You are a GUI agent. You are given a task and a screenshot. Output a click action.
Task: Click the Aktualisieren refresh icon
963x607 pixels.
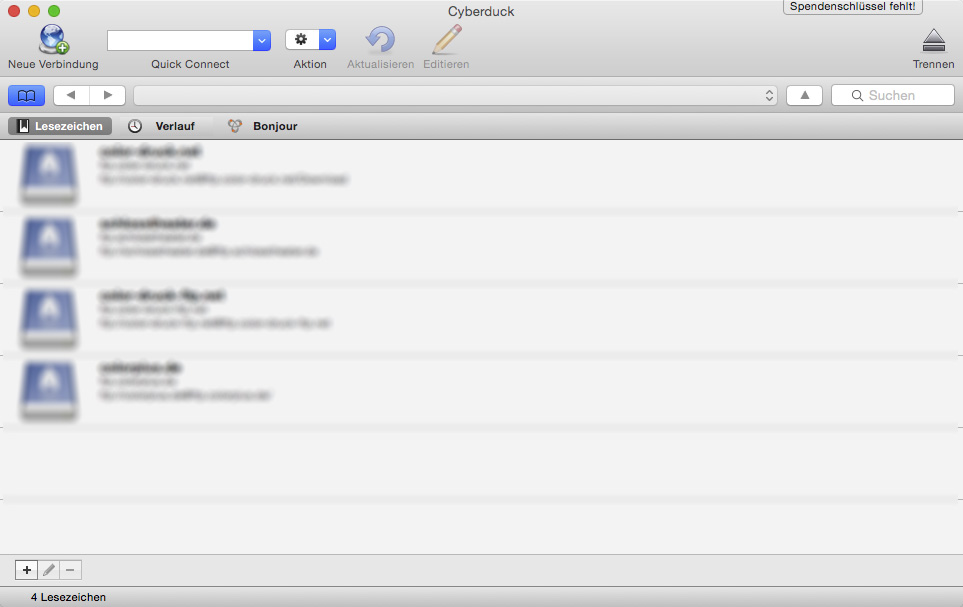380,40
